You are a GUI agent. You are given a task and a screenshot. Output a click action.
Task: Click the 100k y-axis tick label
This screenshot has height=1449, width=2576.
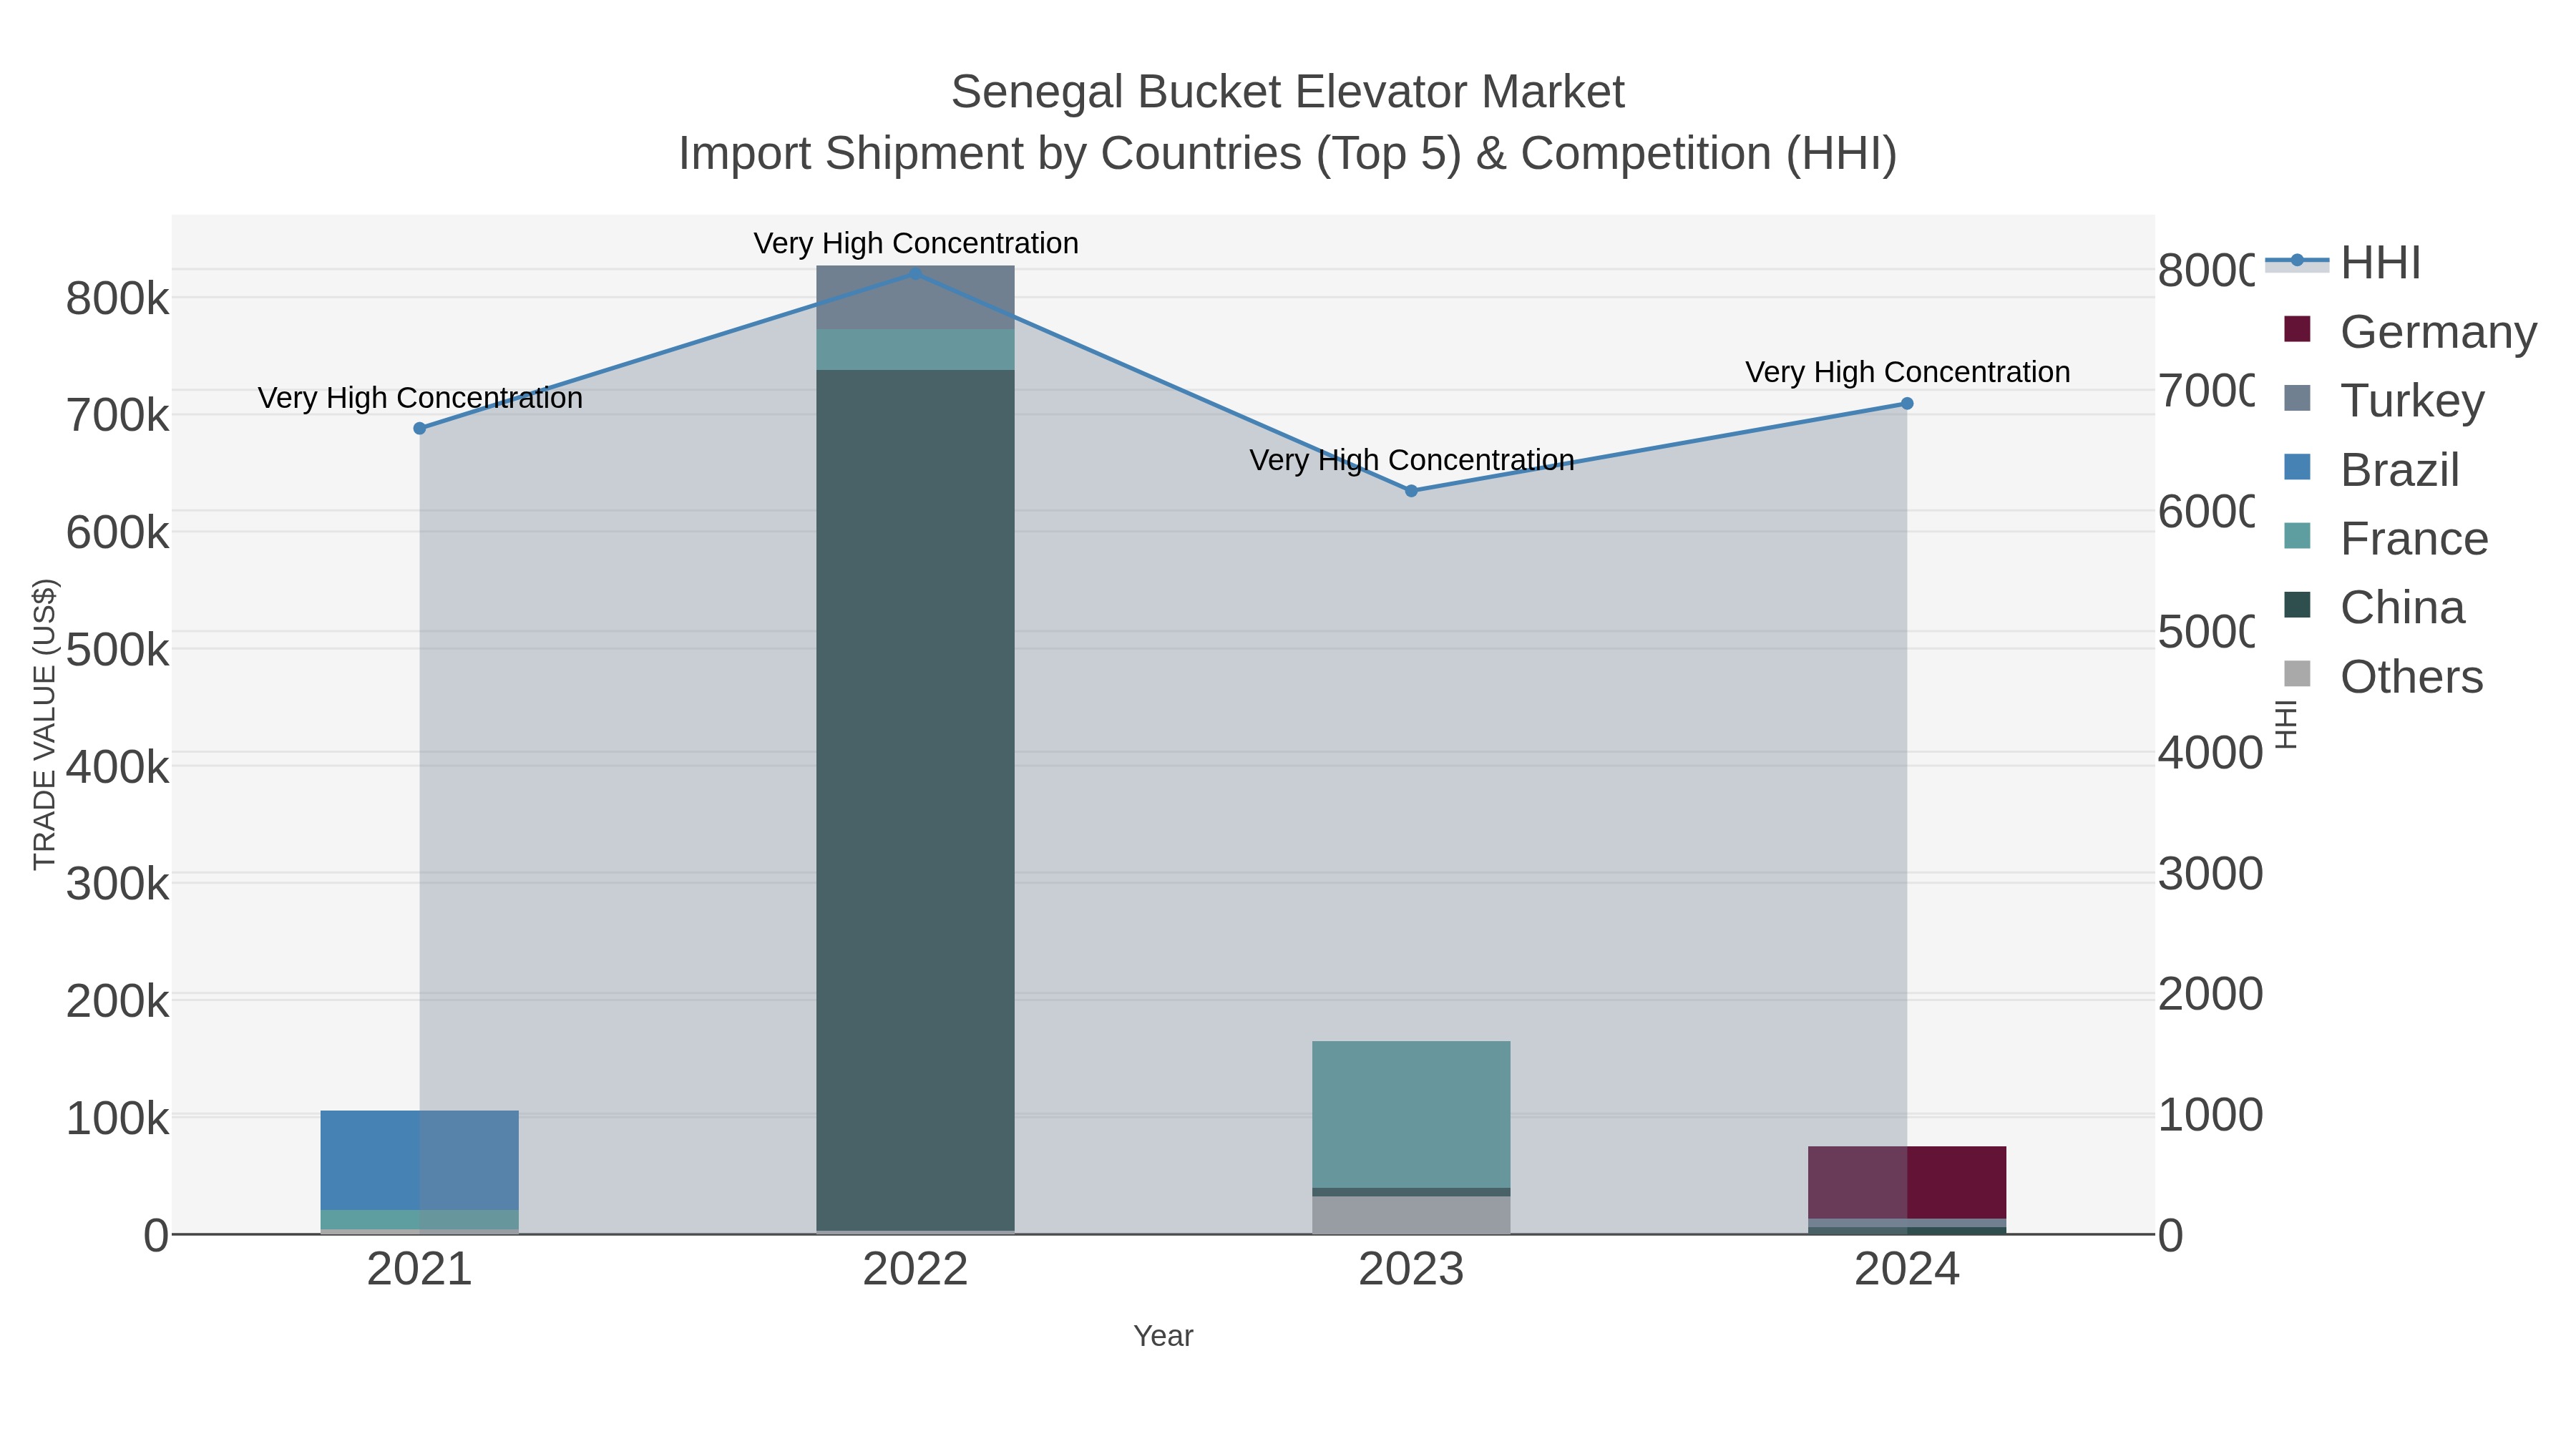point(118,1118)
